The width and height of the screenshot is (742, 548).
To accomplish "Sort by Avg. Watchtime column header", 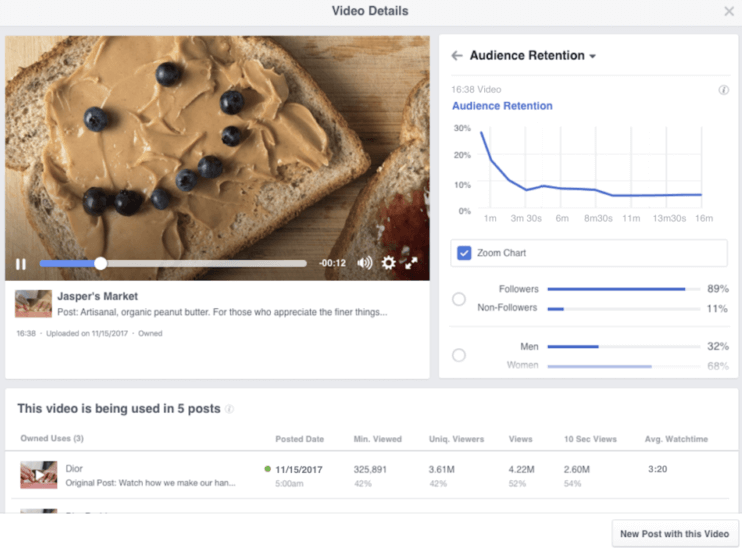I will 675,439.
